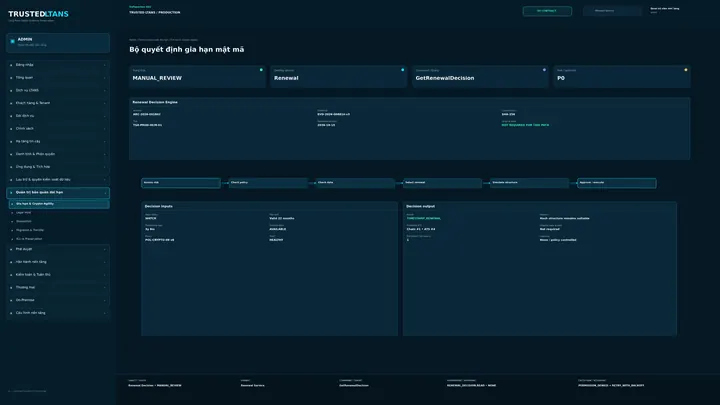Screen dimensions: 720x405
Task: Click the Renewal Decision Engine heading
Action: (155, 102)
